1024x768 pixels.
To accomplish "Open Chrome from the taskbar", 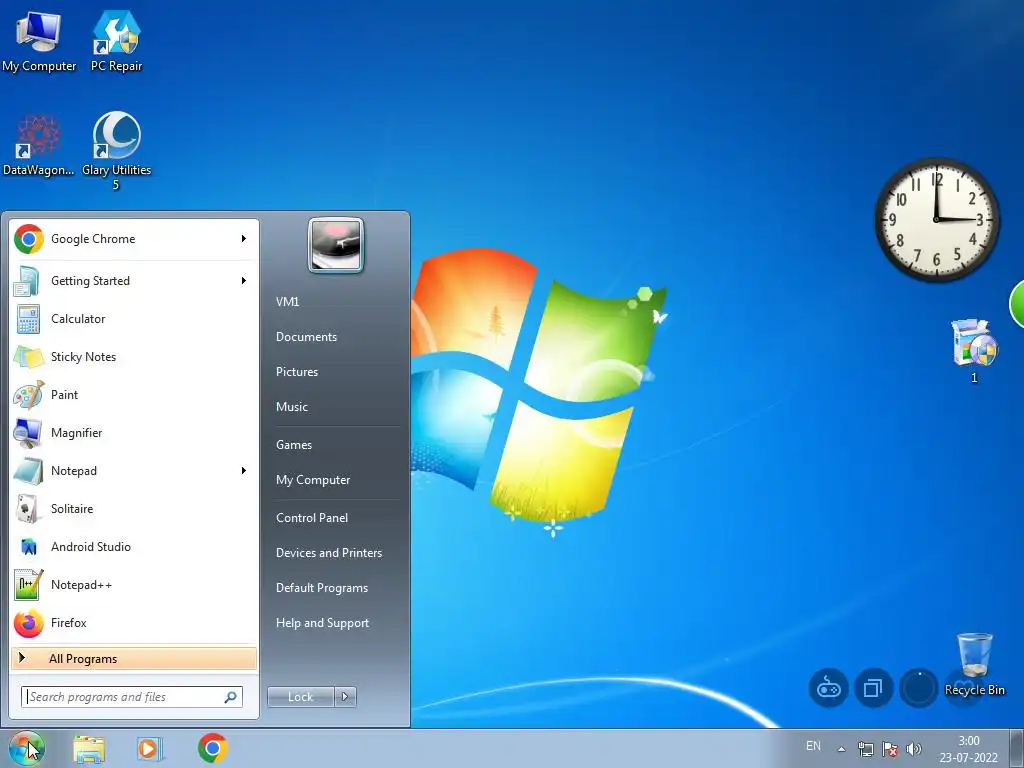I will 213,748.
